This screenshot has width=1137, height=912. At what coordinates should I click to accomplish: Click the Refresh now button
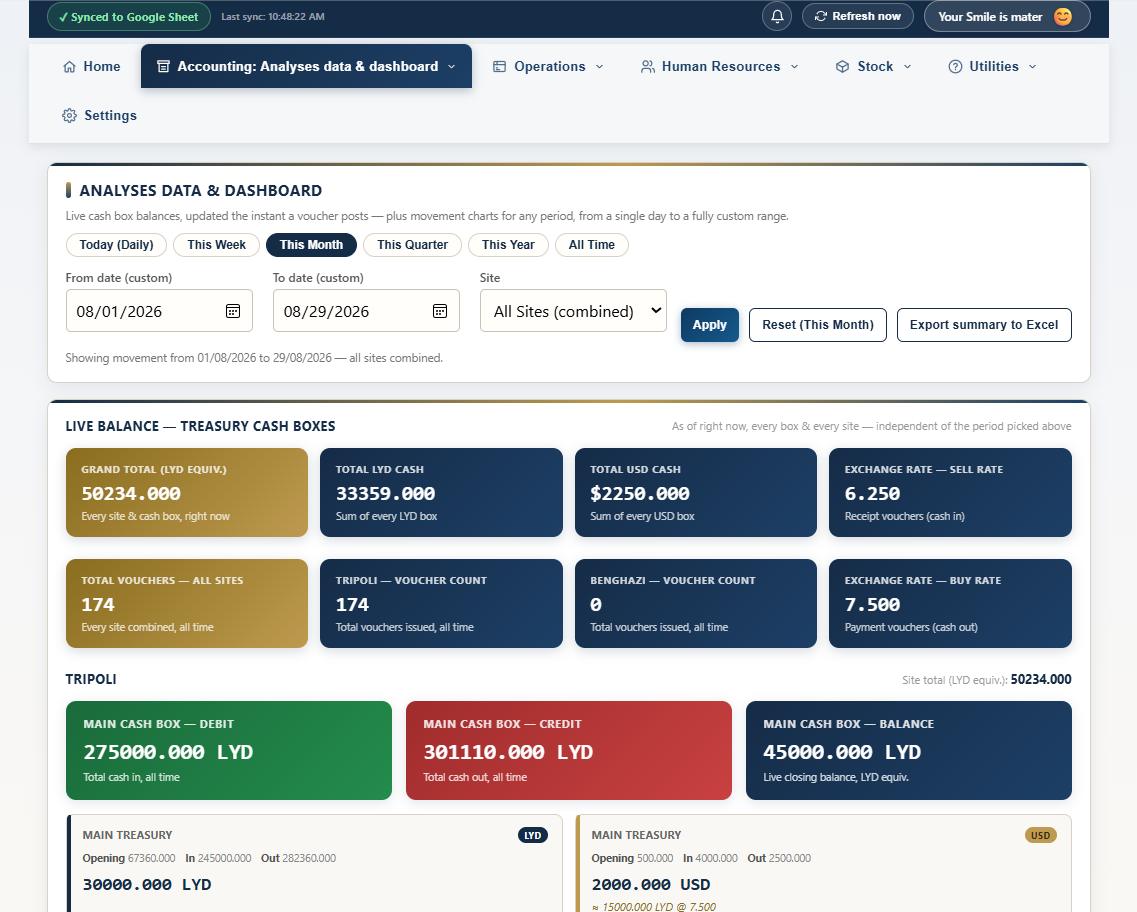click(x=857, y=16)
